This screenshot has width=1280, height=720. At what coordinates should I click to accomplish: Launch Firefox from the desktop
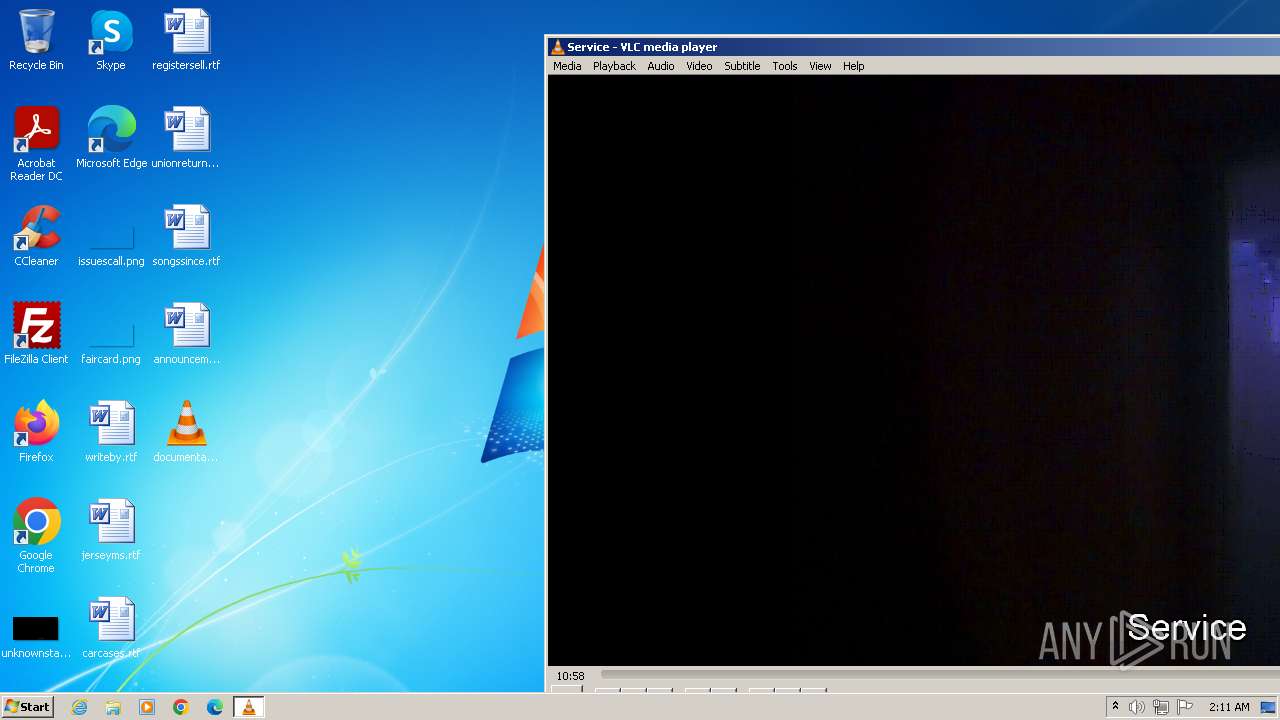(x=36, y=432)
